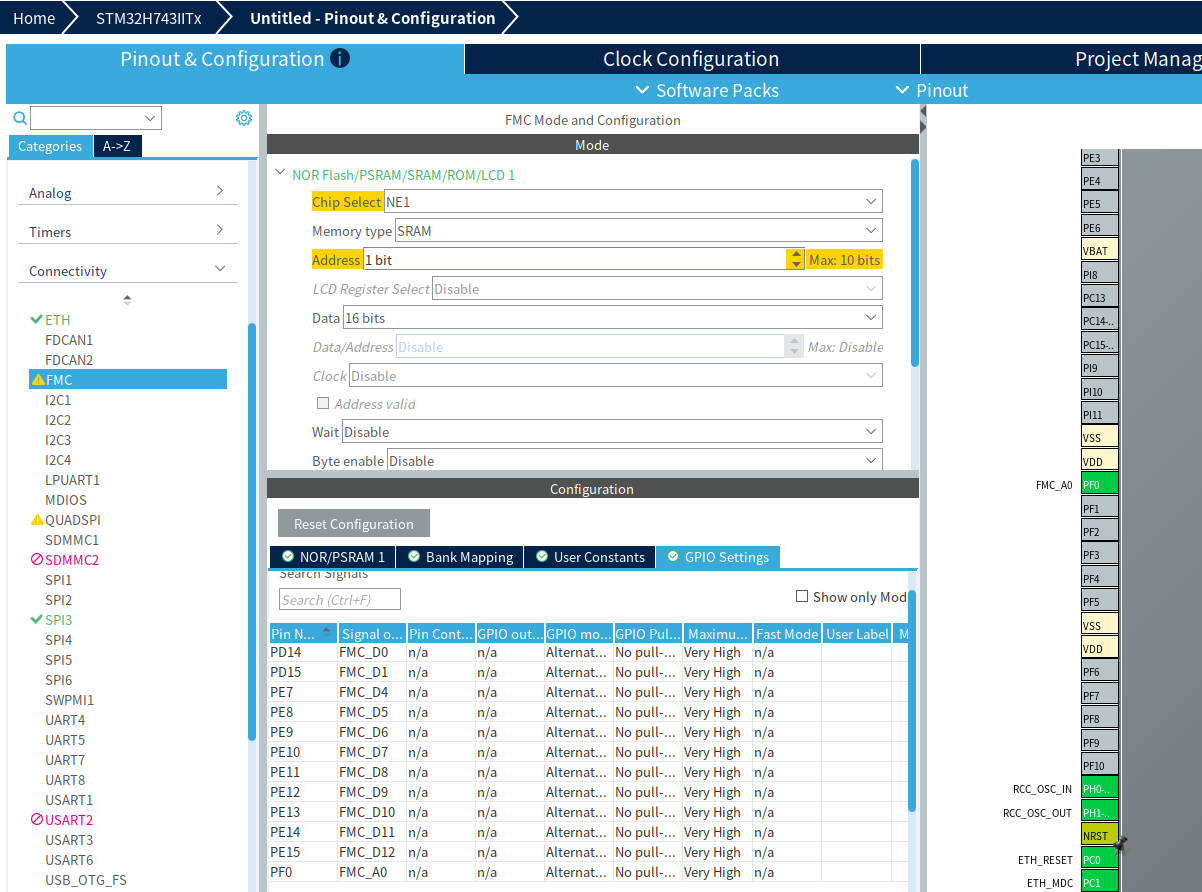This screenshot has height=892, width=1202.
Task: Go to Home in the breadcrumb
Action: (x=34, y=18)
